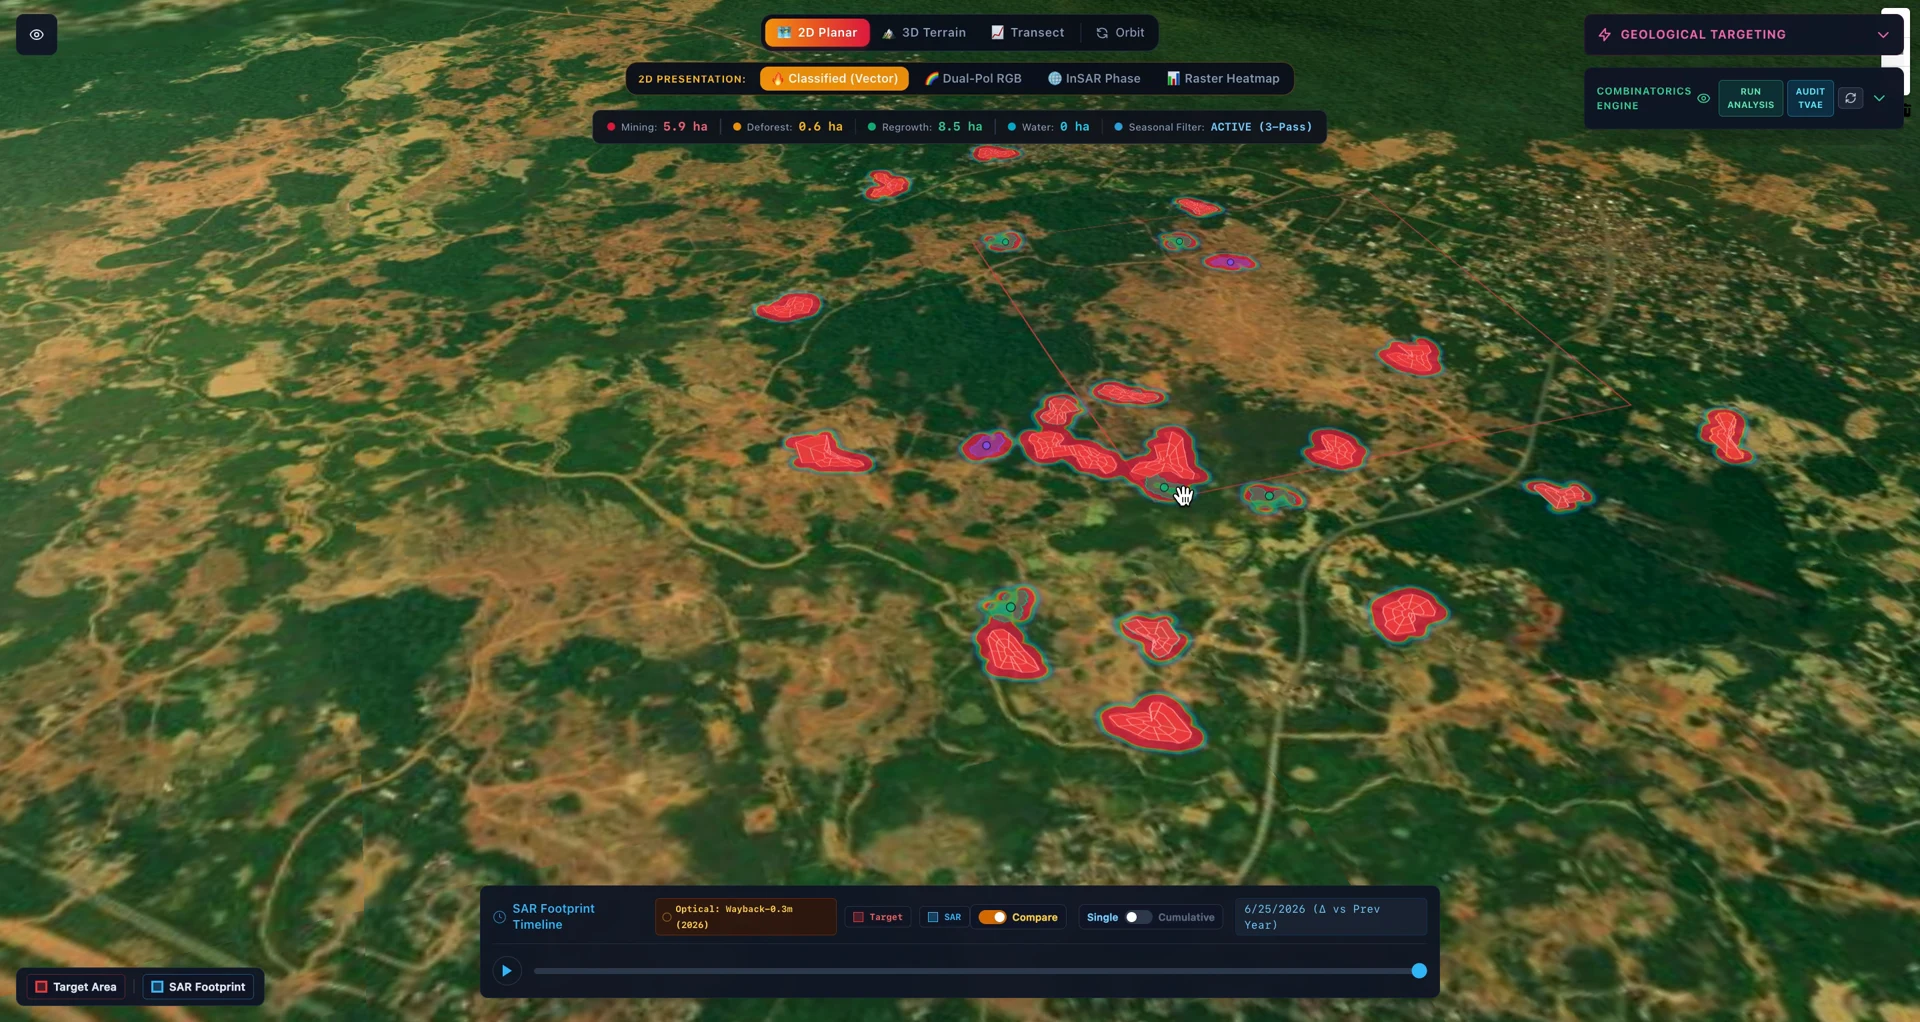
Task: Click the timeline slider handle
Action: coord(1418,971)
